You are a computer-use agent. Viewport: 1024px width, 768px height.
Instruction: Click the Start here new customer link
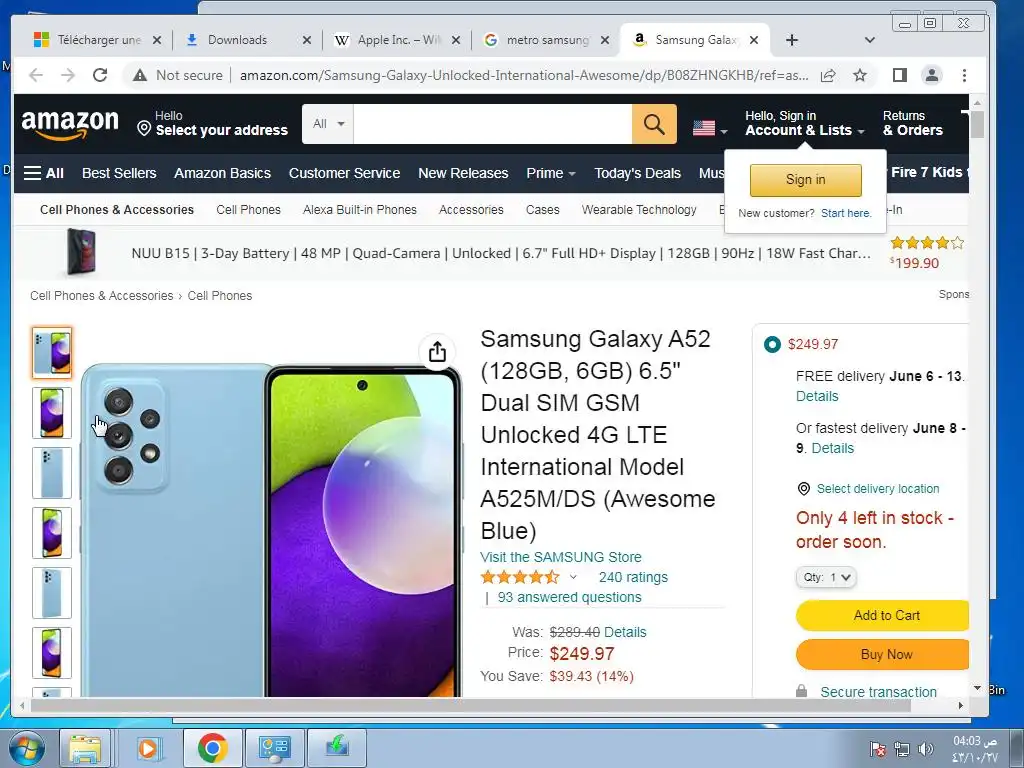coord(846,213)
